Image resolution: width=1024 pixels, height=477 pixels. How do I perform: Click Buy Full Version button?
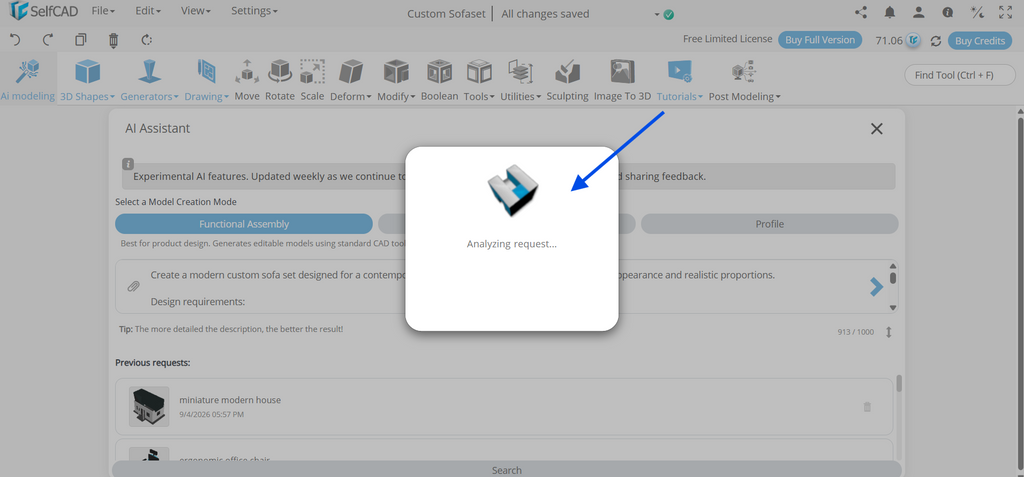click(x=820, y=40)
